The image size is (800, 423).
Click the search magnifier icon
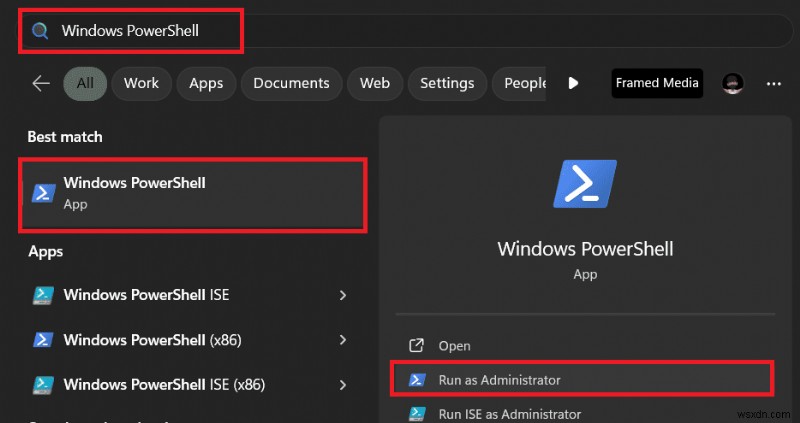pyautogui.click(x=40, y=31)
